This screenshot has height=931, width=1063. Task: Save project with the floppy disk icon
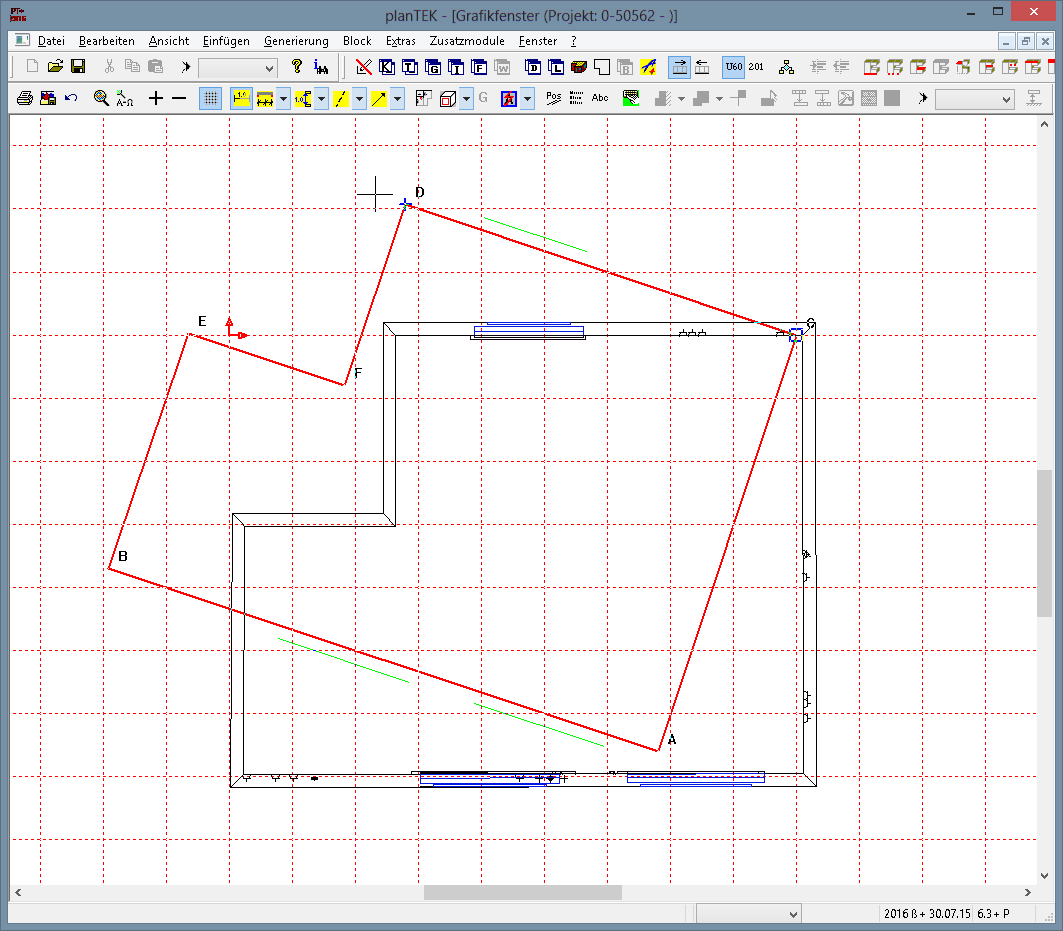point(78,67)
